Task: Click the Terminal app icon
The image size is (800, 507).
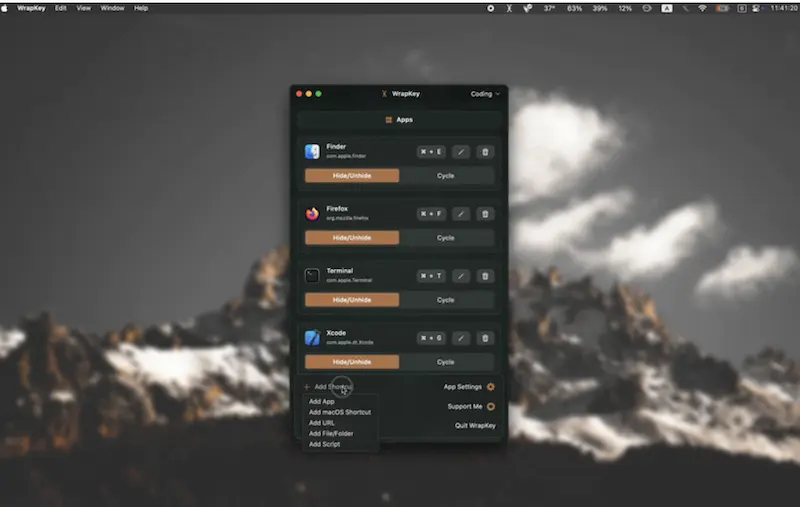Action: [312, 276]
